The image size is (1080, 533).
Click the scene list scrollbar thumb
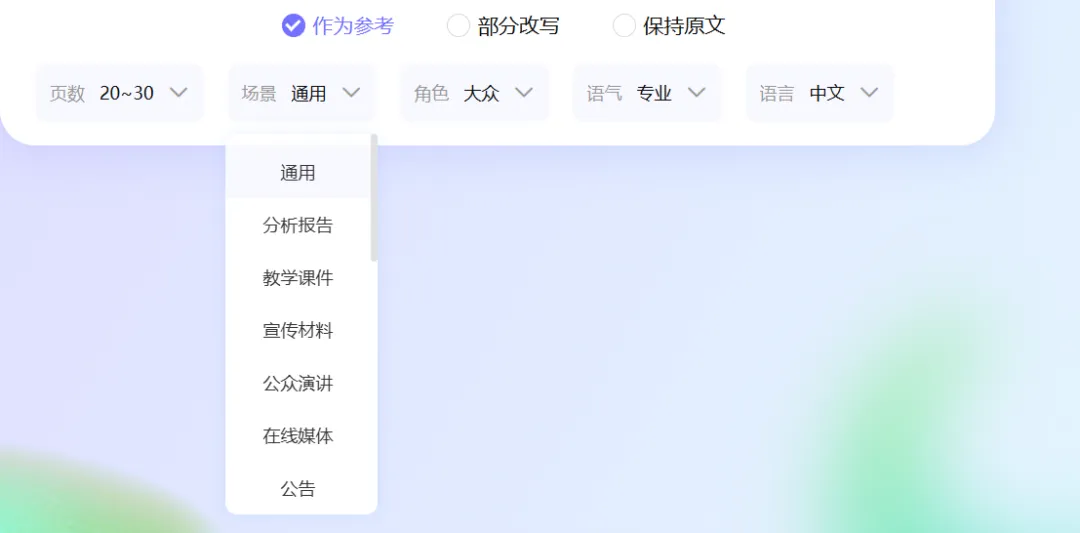[x=374, y=198]
